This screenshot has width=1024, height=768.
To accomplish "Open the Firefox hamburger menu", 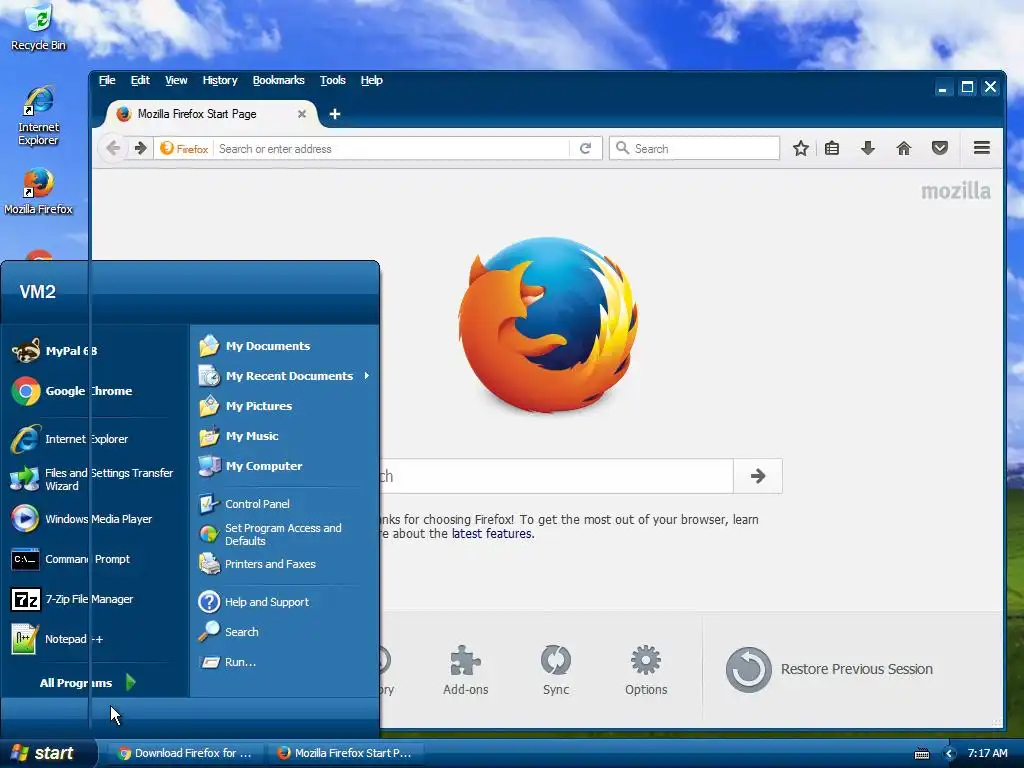I will pos(982,148).
